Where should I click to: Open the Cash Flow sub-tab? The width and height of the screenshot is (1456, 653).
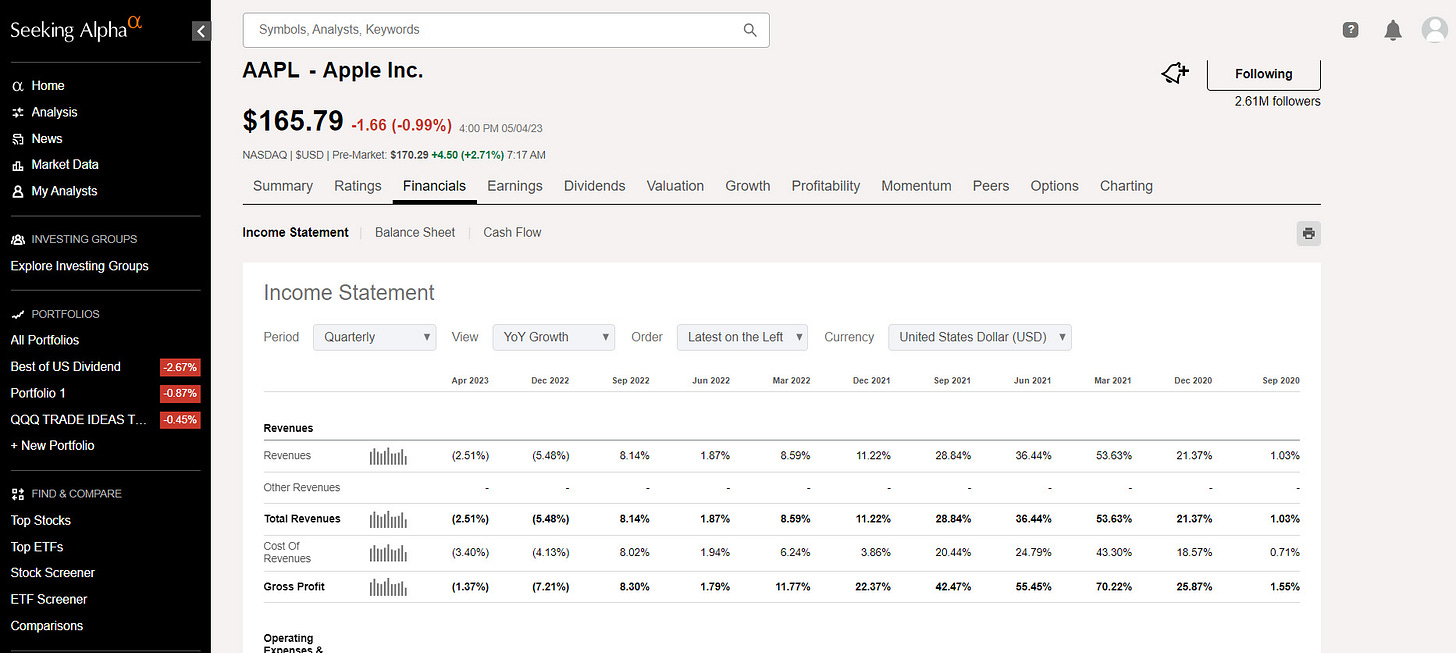512,232
